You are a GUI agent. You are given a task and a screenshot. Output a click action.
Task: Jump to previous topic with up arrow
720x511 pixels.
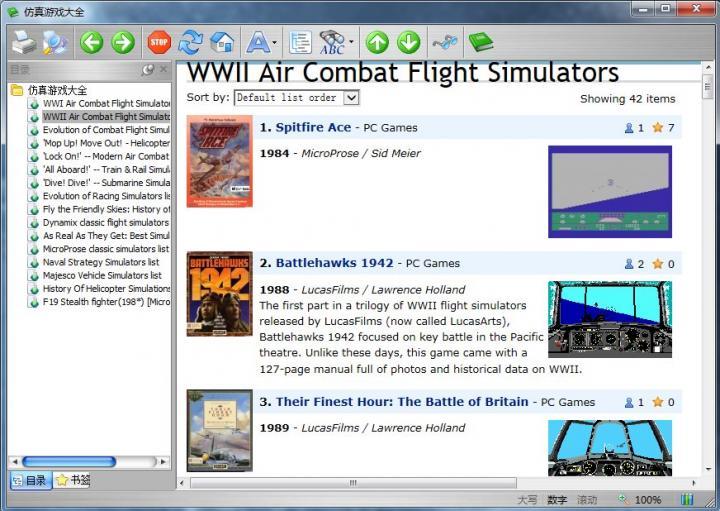[x=376, y=42]
